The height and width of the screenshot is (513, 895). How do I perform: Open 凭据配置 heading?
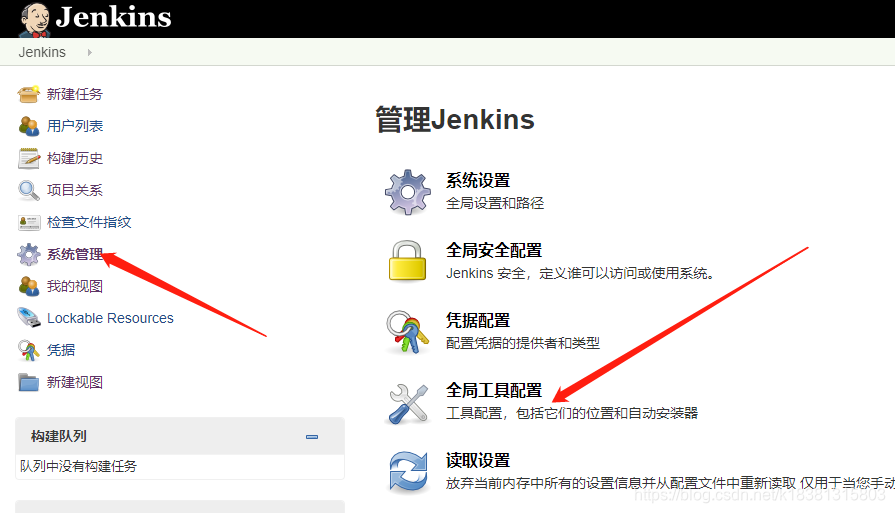tap(478, 321)
